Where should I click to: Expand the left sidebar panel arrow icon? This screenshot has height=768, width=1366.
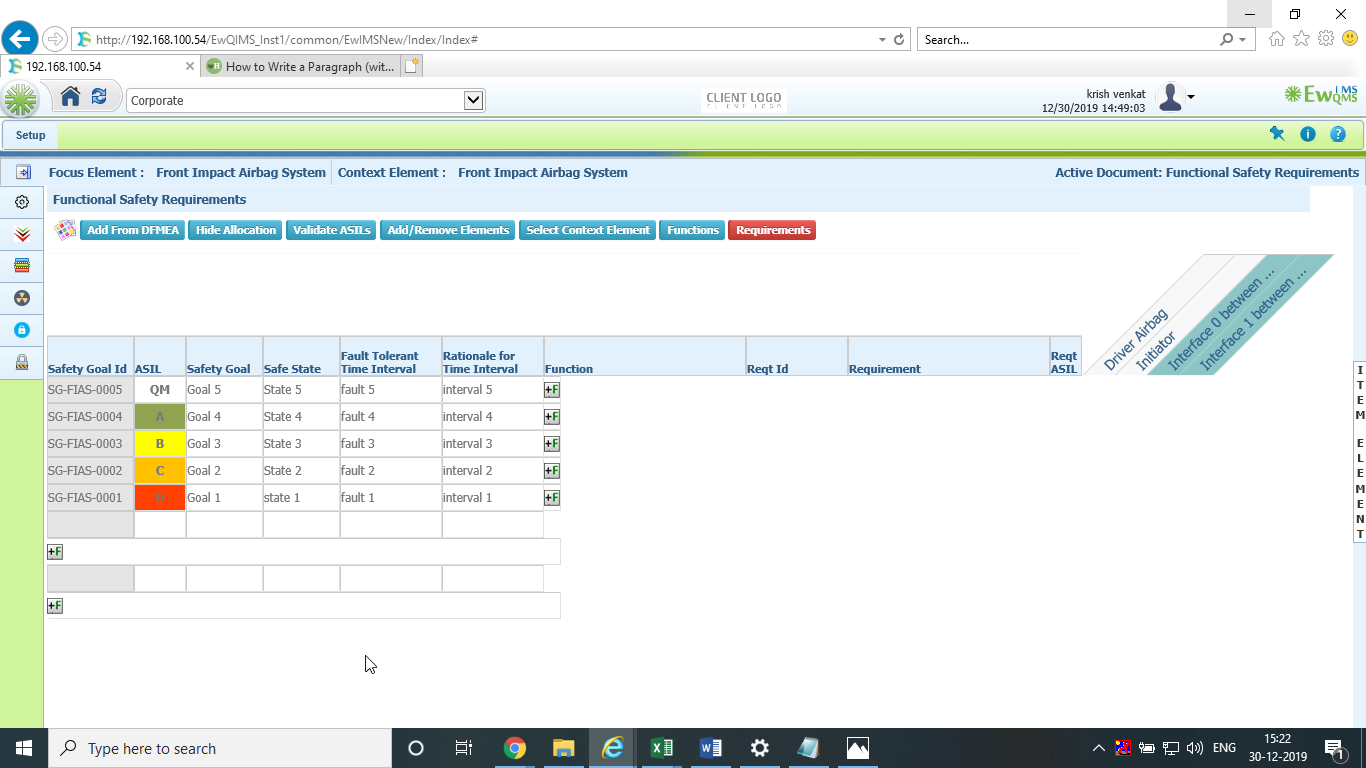point(22,172)
